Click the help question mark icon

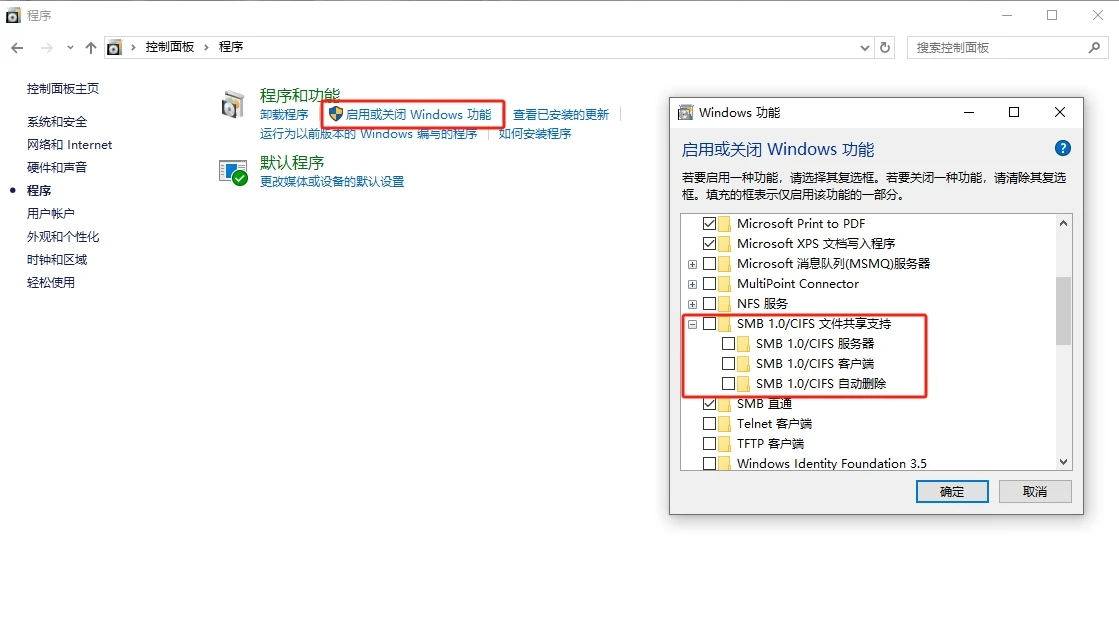(x=1062, y=148)
